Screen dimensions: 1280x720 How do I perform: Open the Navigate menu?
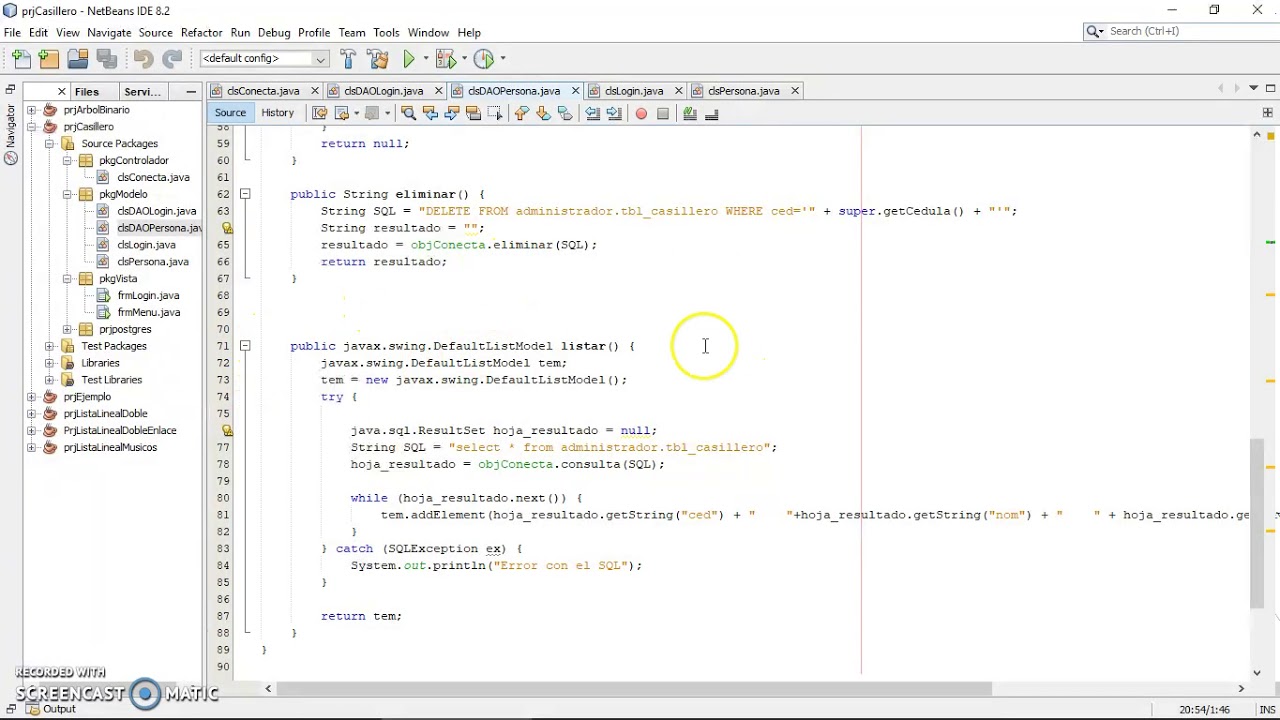pos(109,33)
